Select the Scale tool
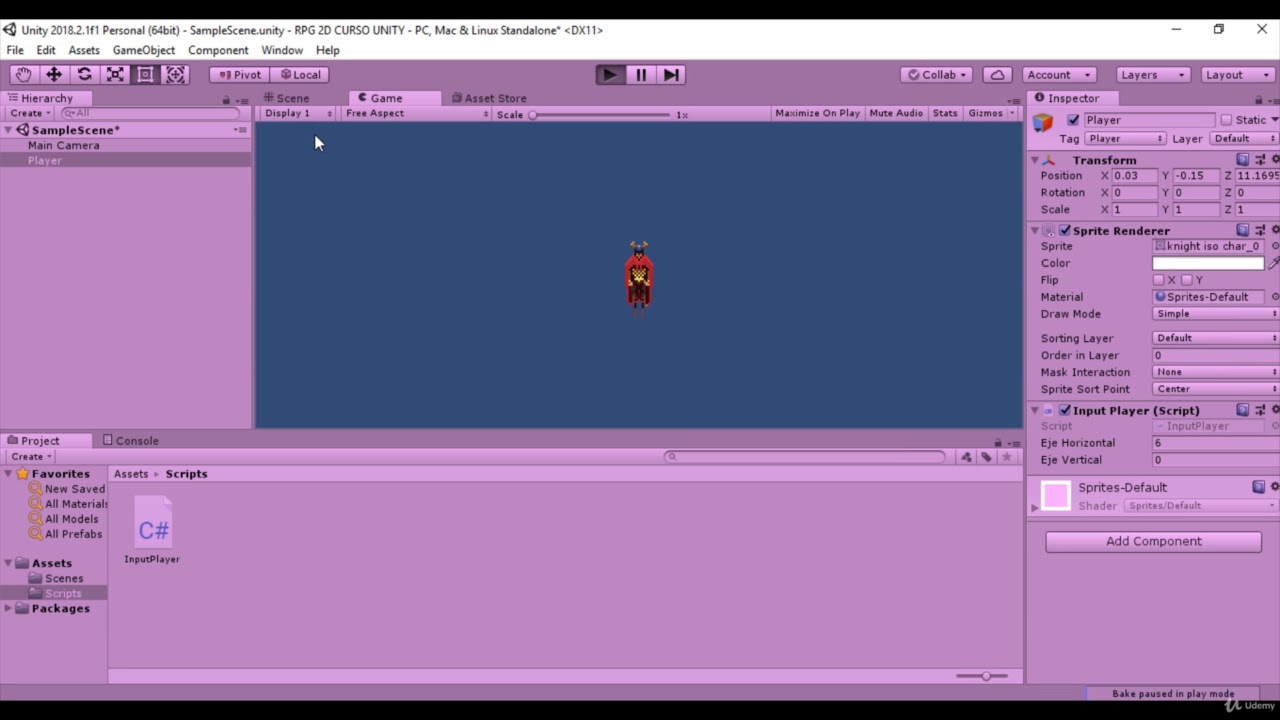This screenshot has width=1280, height=720. point(115,74)
